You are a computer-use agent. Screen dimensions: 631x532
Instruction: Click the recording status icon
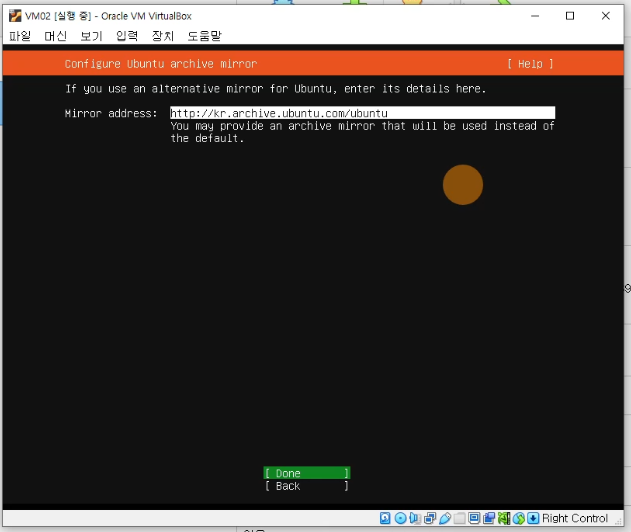point(489,518)
